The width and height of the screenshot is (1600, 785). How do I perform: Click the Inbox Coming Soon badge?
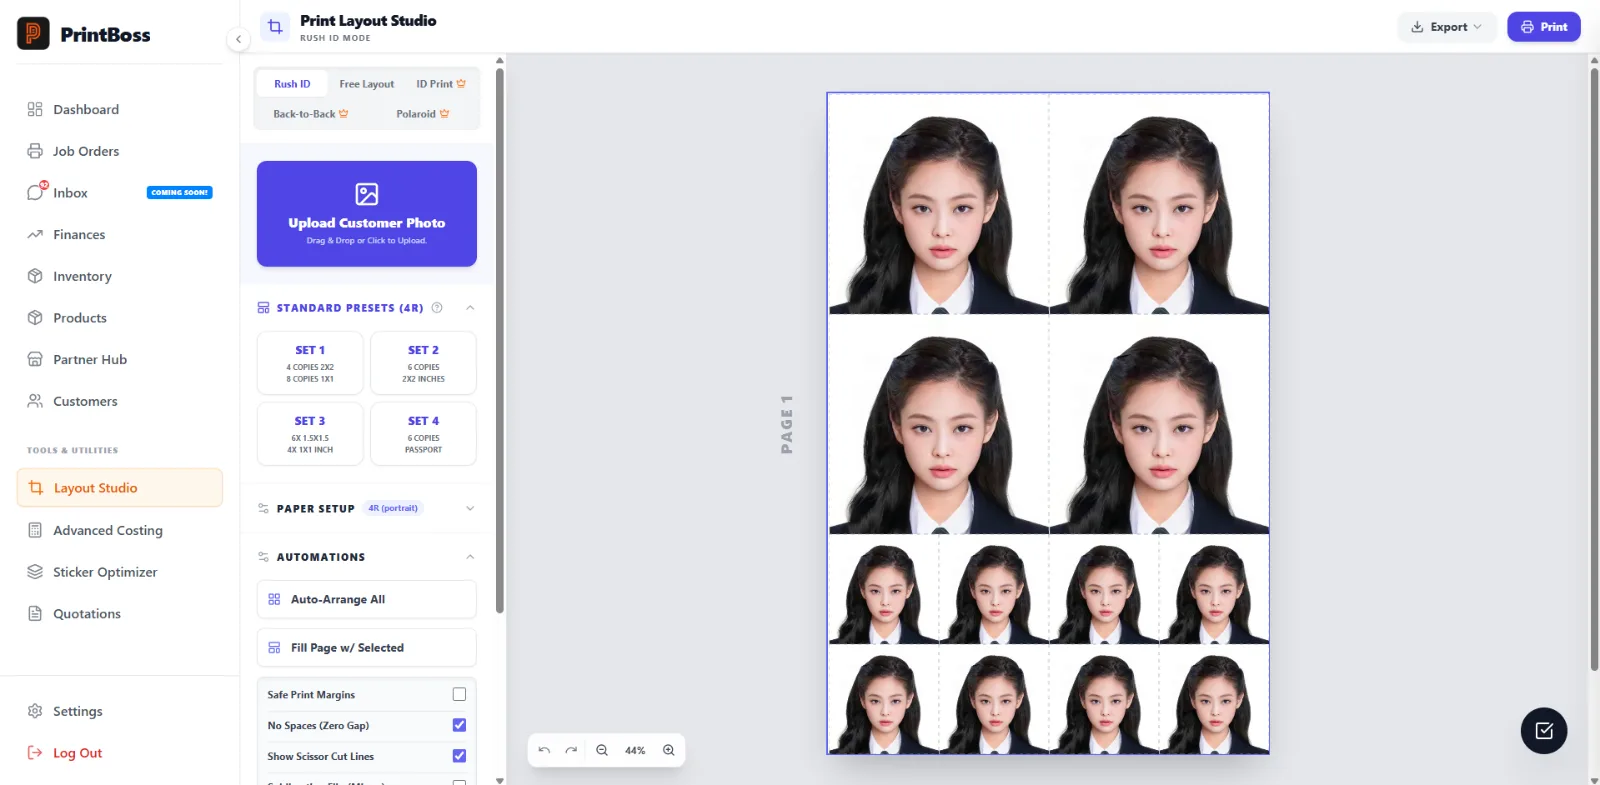(x=180, y=193)
